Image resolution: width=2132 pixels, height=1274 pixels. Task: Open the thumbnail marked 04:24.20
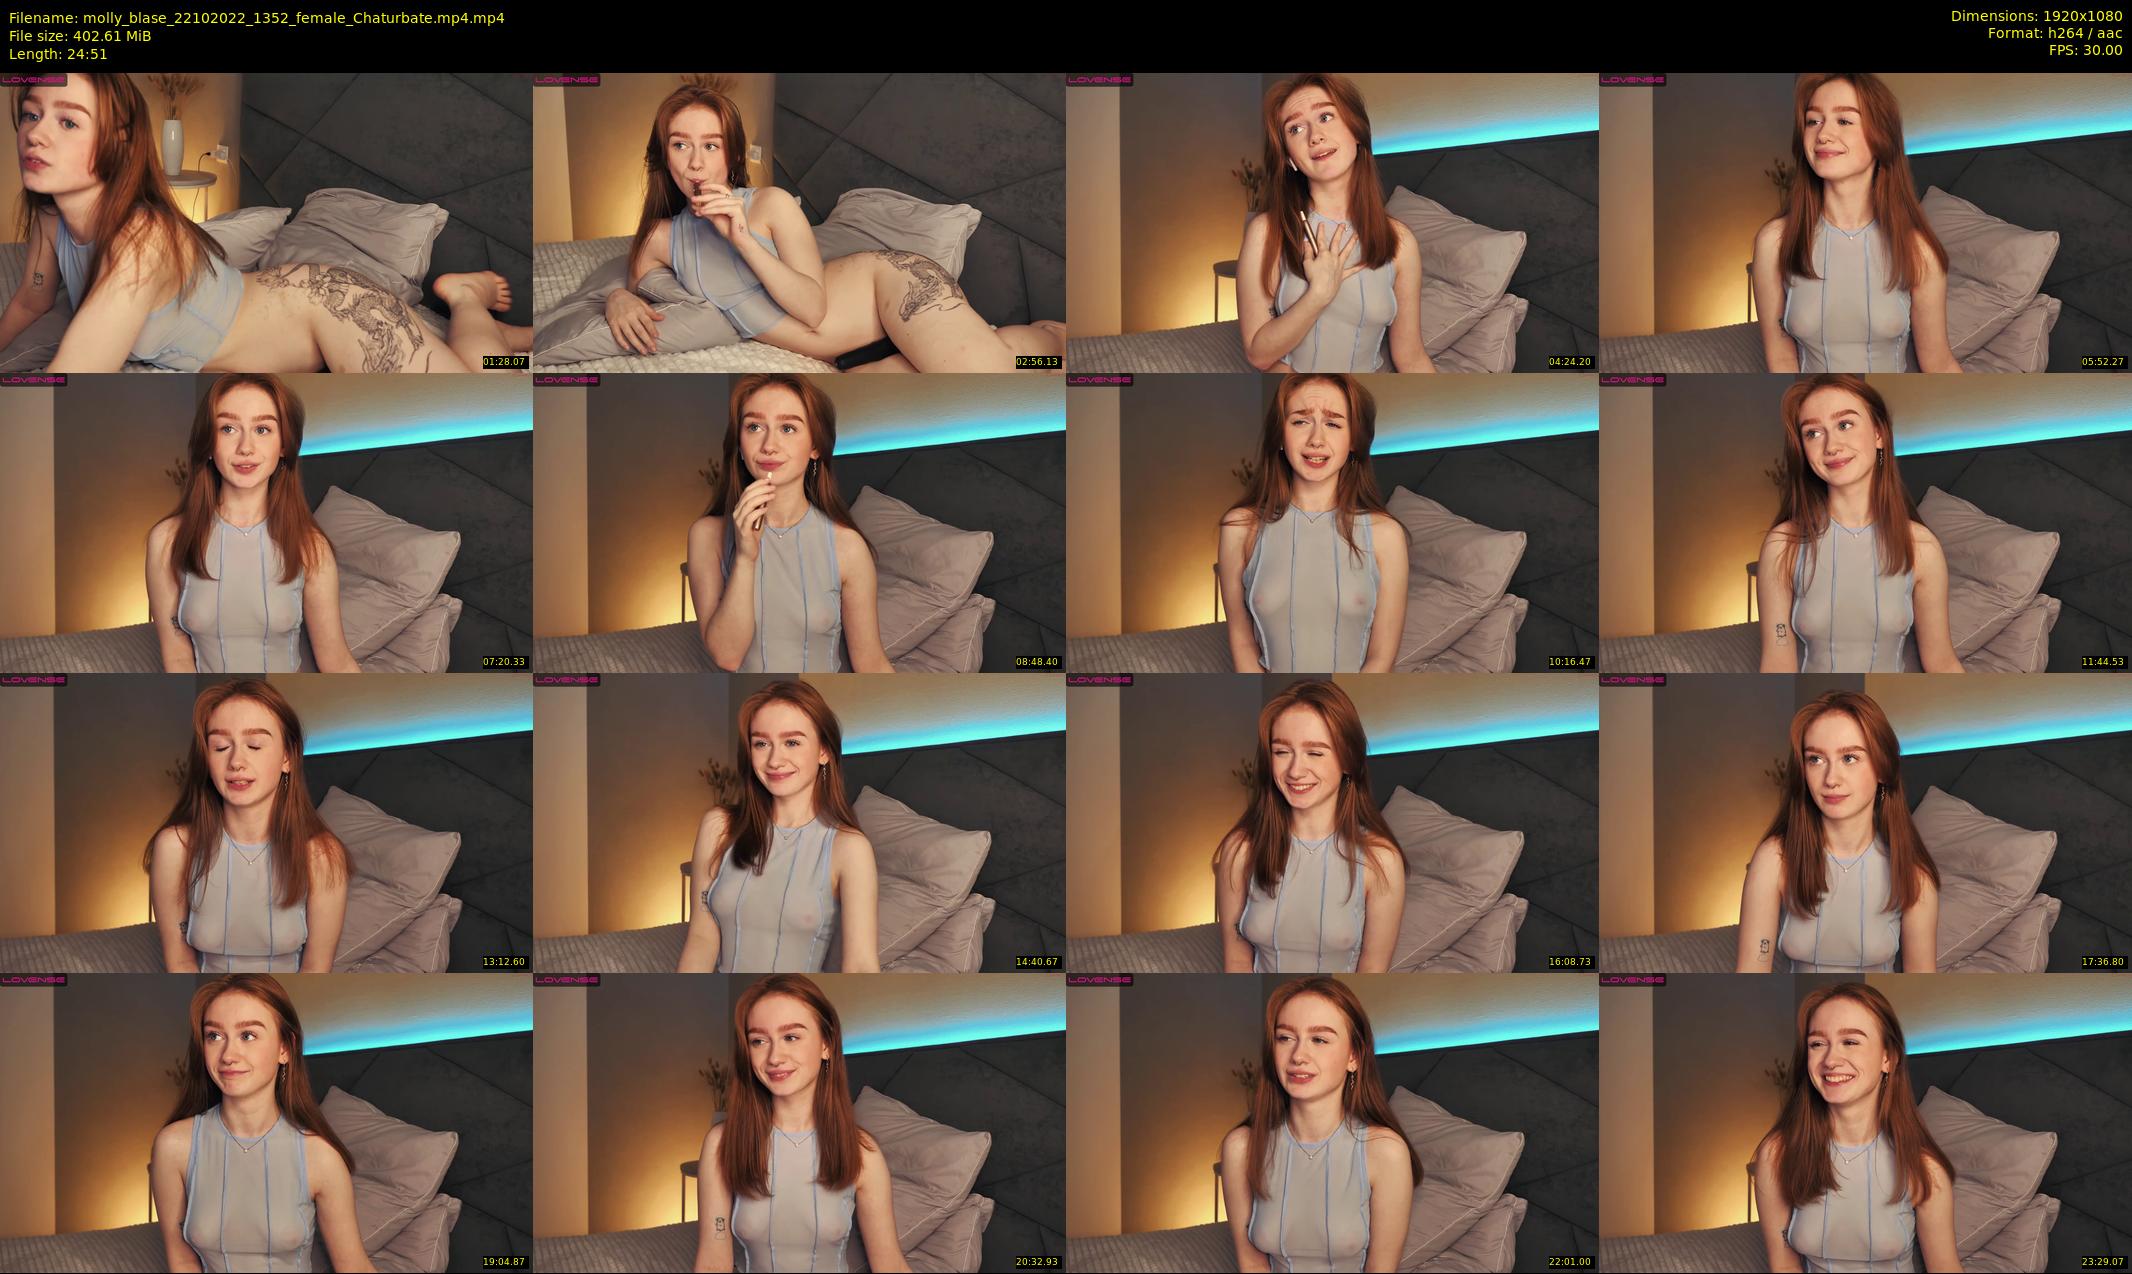point(1332,222)
